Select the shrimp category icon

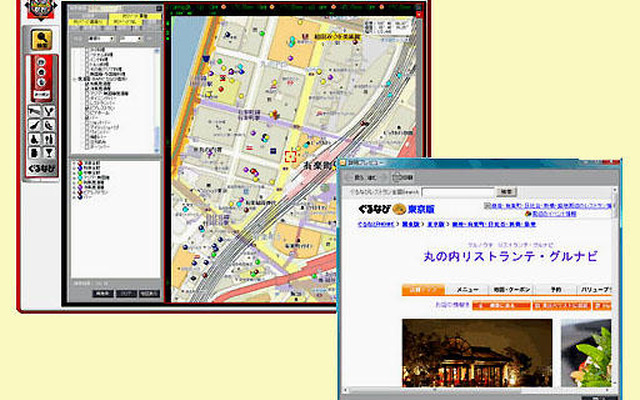tap(49, 125)
